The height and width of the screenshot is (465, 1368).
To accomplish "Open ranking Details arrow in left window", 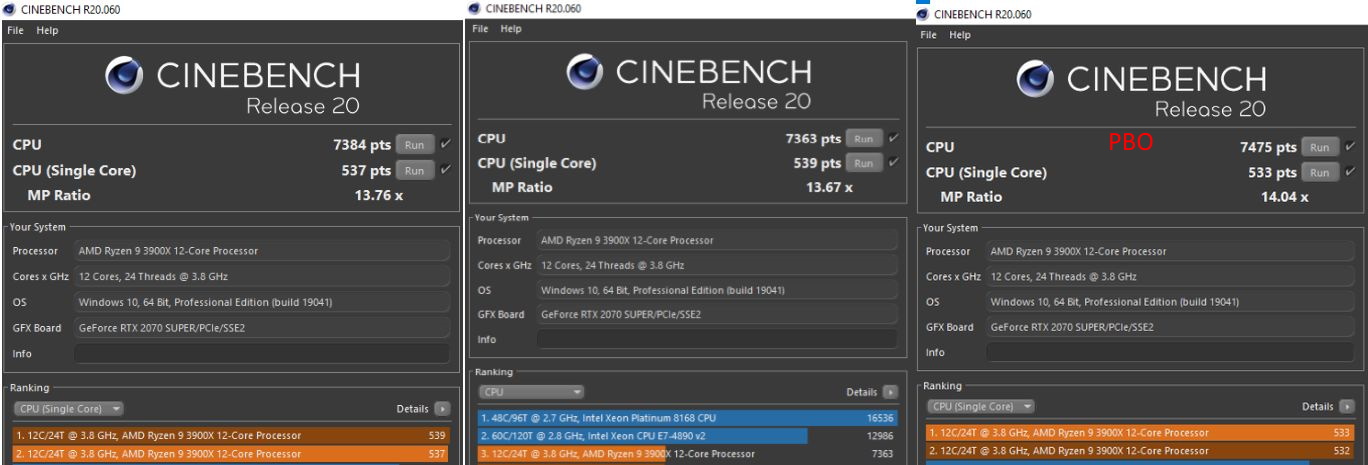I will click(x=442, y=409).
